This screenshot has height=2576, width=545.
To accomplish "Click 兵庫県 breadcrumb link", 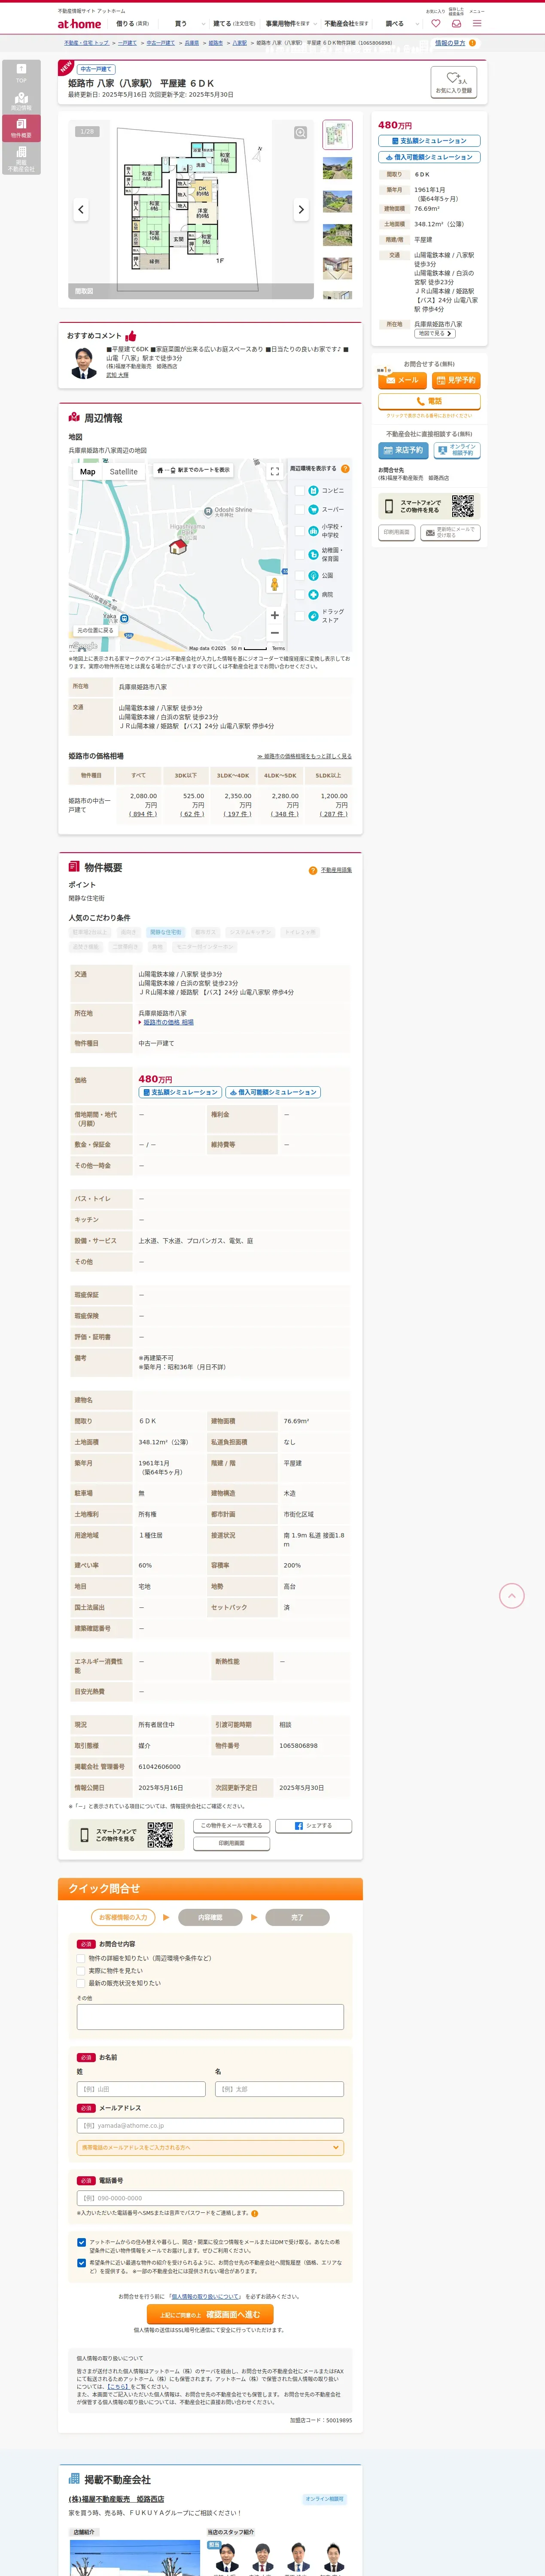I will [x=191, y=43].
